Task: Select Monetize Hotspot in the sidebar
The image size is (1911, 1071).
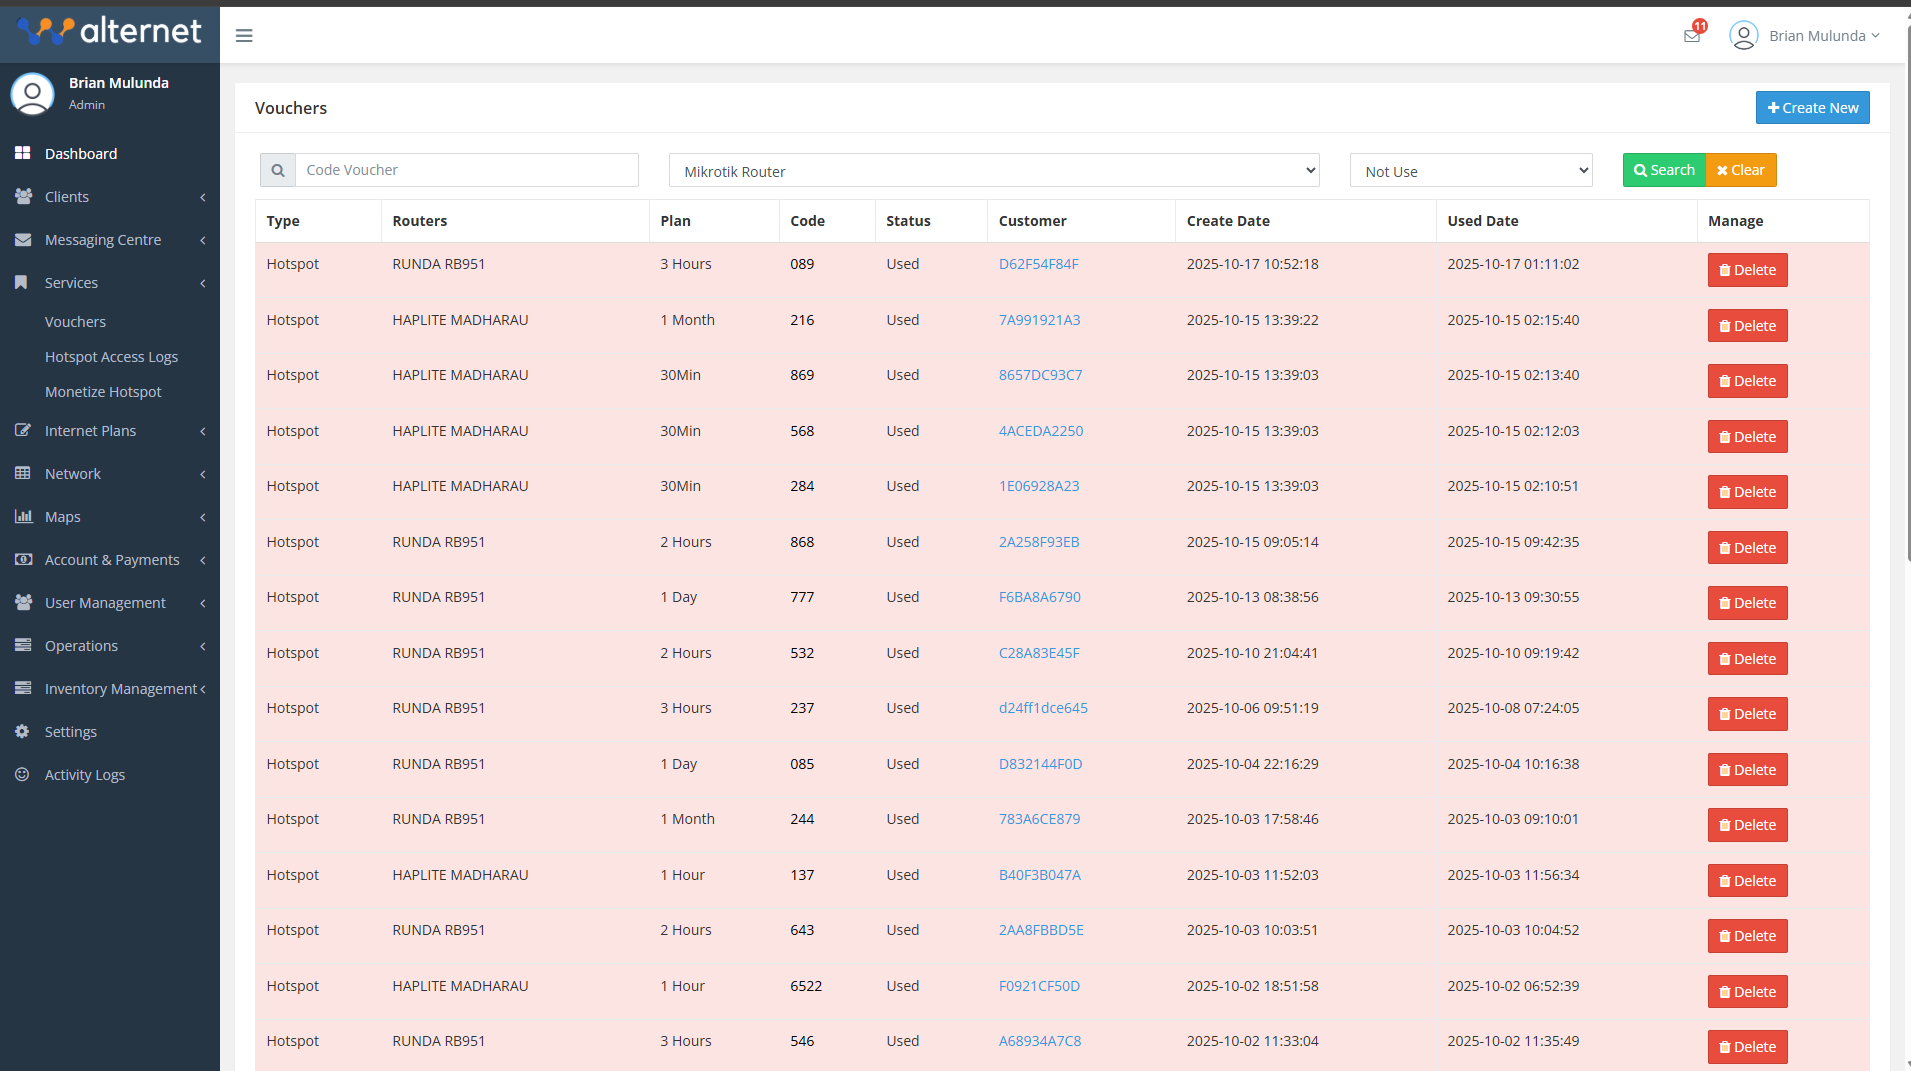Action: coord(103,392)
